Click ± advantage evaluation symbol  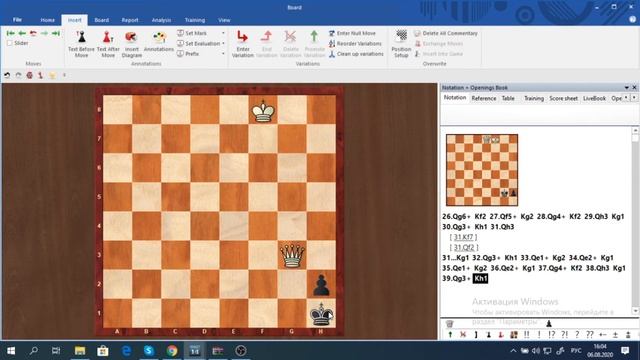click(x=615, y=335)
